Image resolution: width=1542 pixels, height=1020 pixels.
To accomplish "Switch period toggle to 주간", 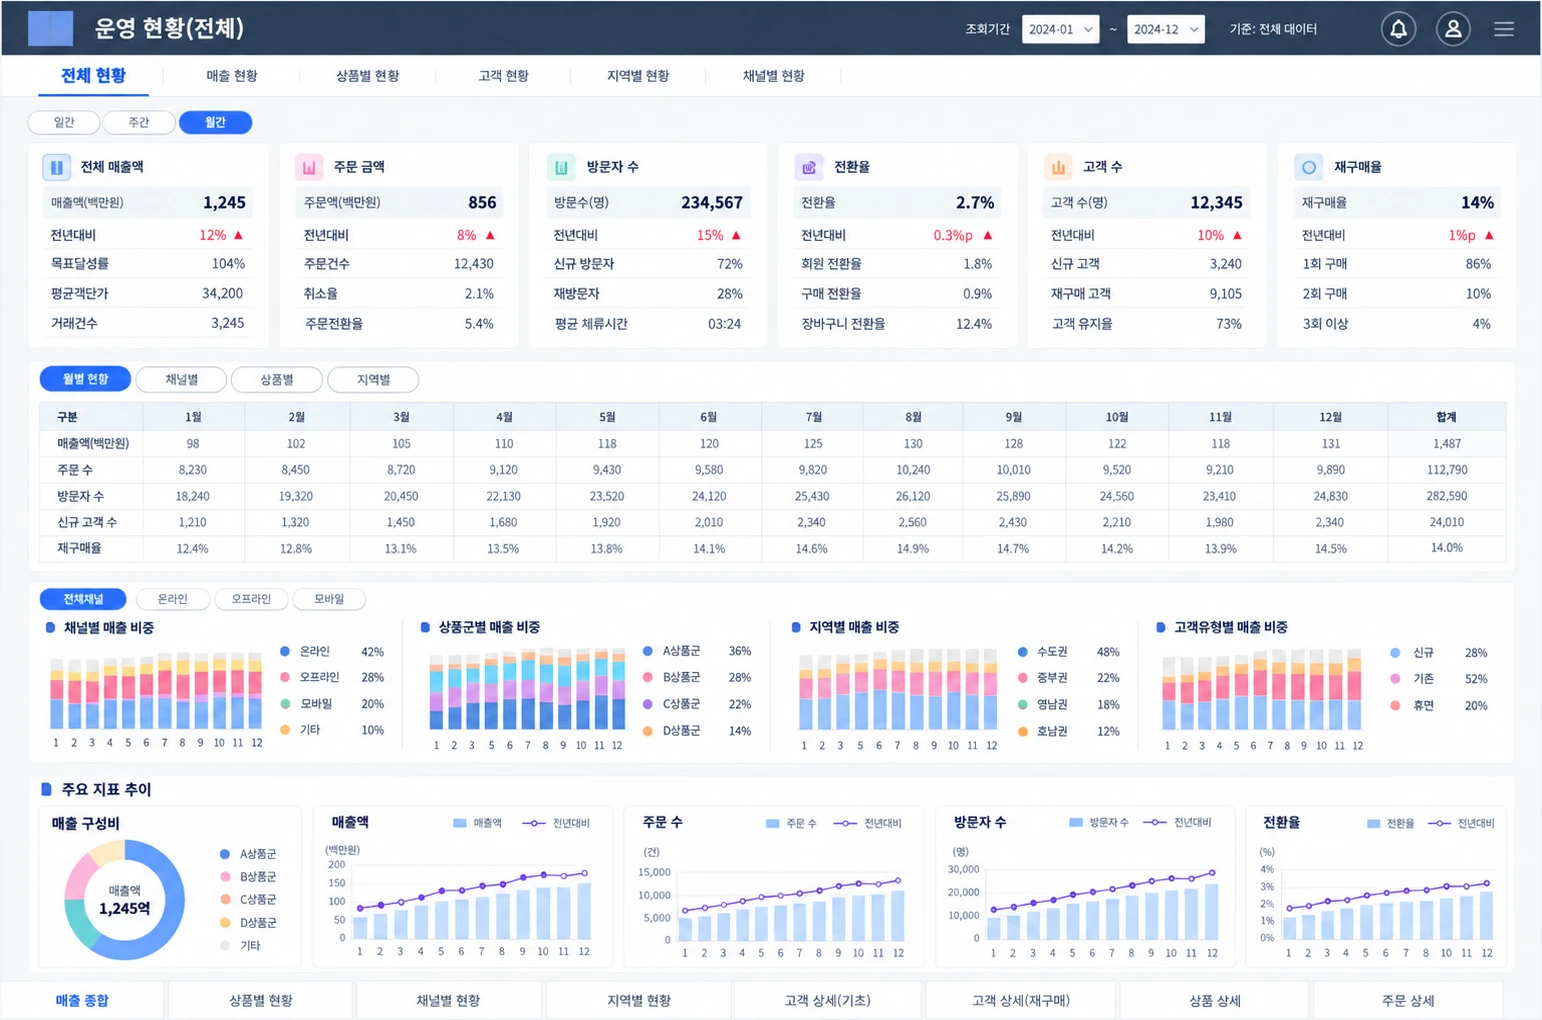I will (139, 122).
